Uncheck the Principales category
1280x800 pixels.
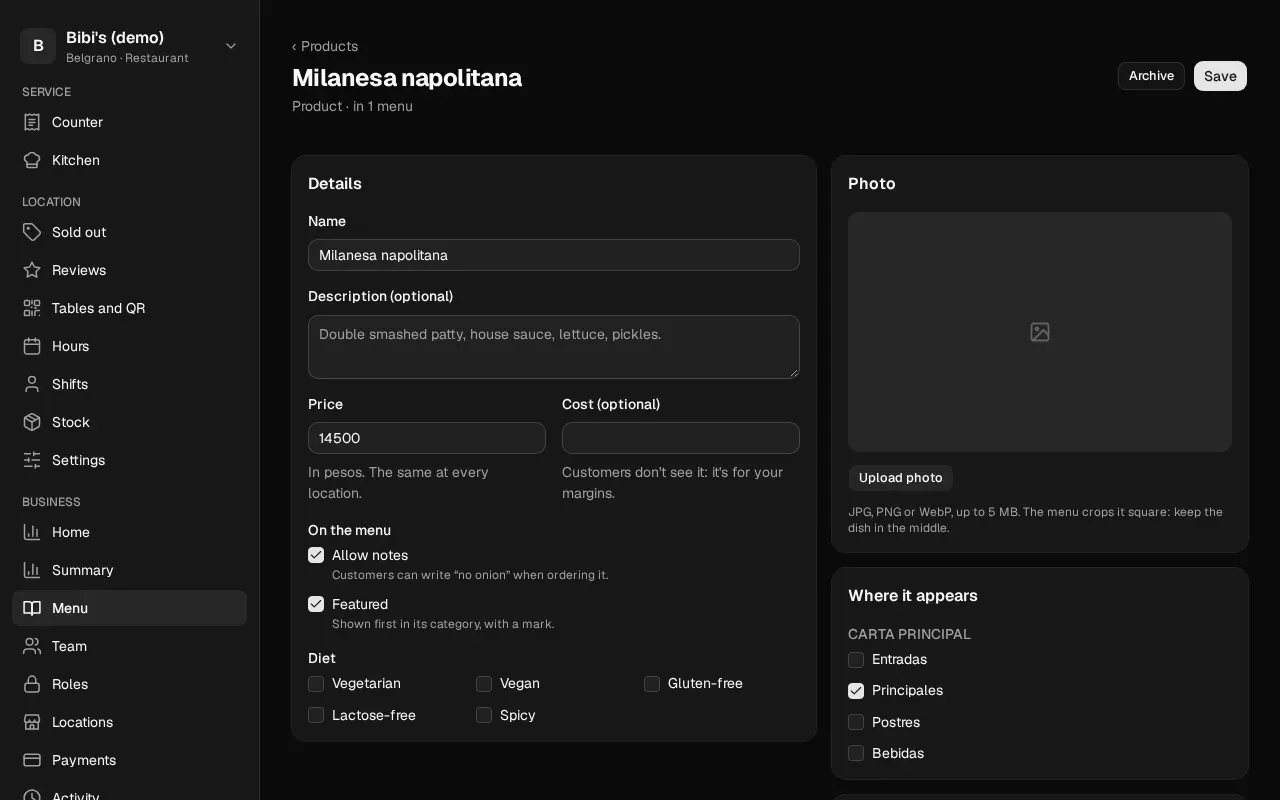click(x=856, y=691)
